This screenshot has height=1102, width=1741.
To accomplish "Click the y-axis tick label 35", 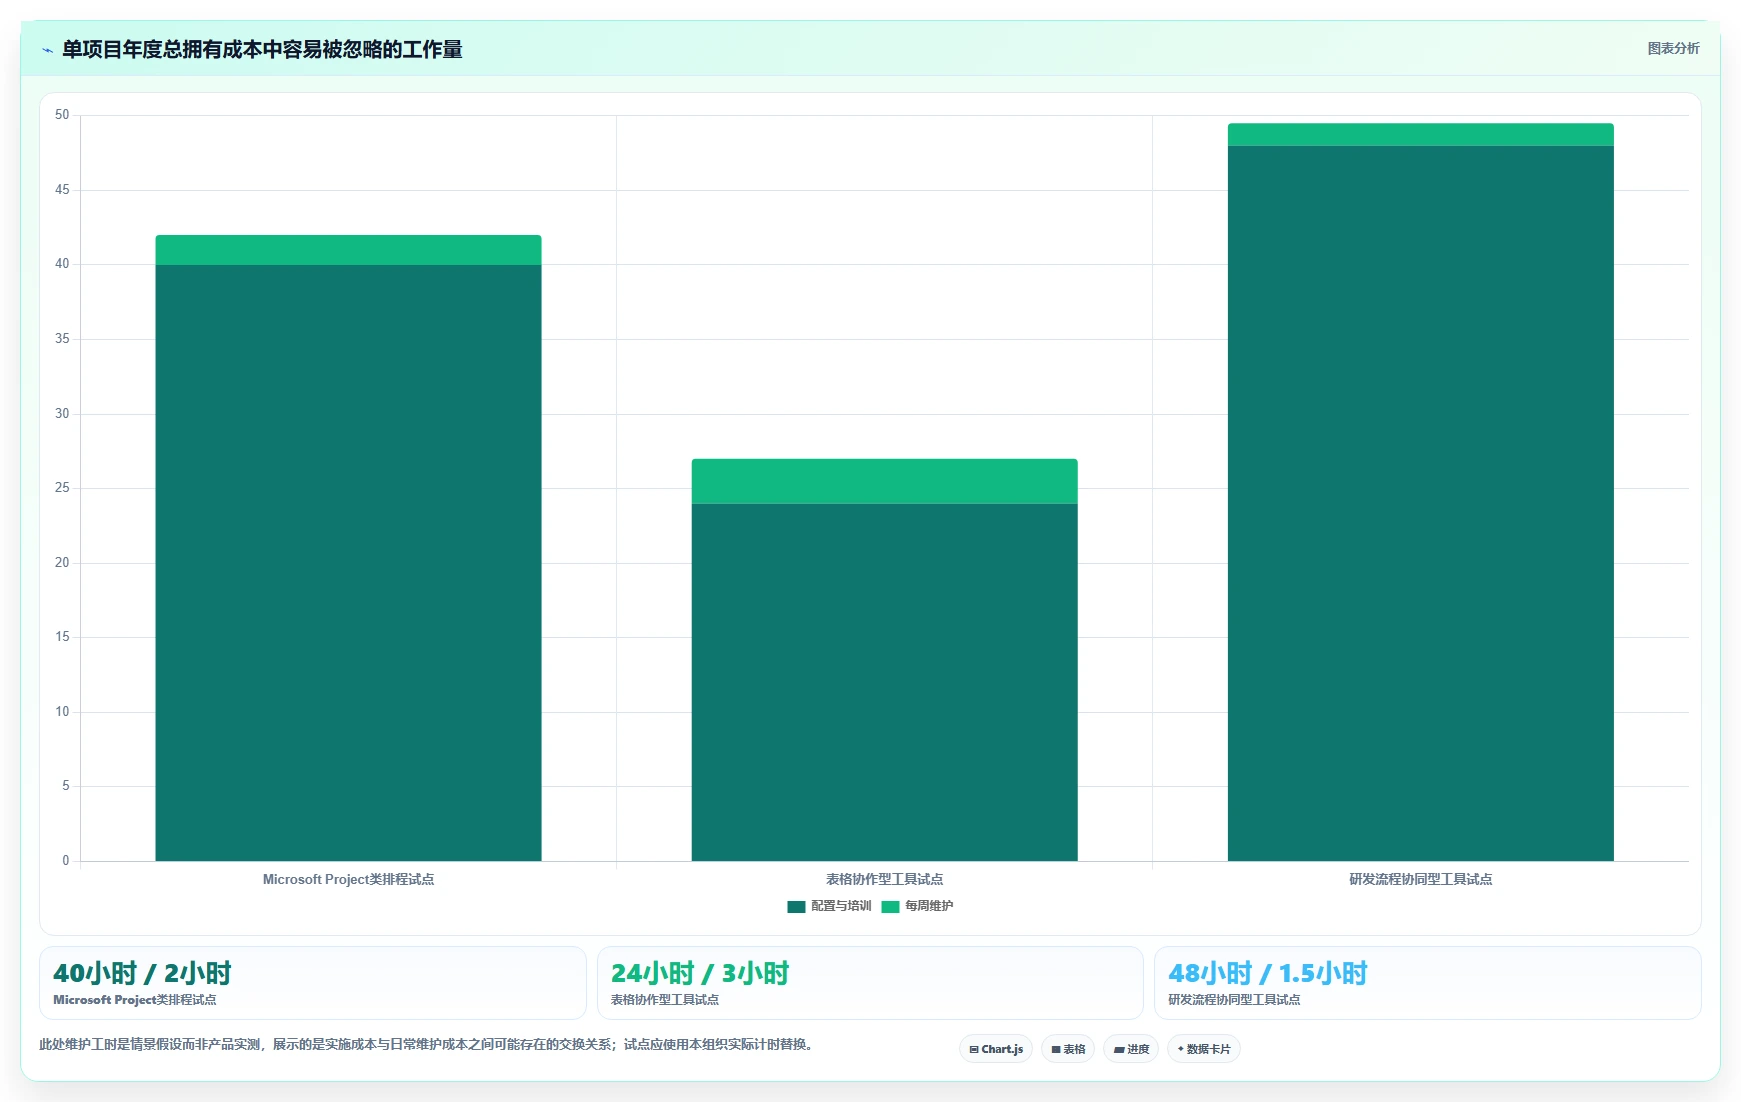I will [62, 339].
